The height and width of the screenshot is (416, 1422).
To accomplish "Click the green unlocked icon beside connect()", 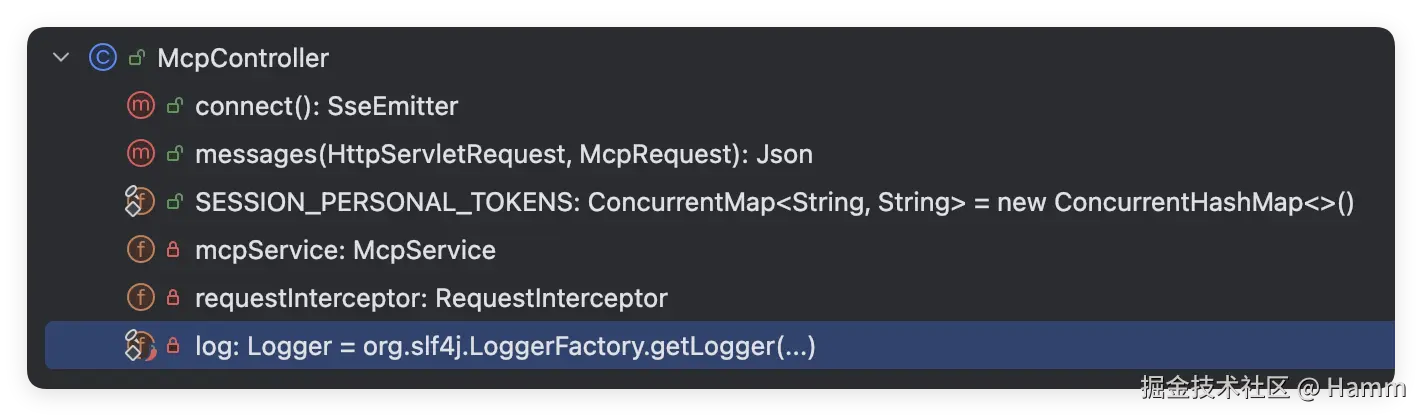I will tap(174, 105).
